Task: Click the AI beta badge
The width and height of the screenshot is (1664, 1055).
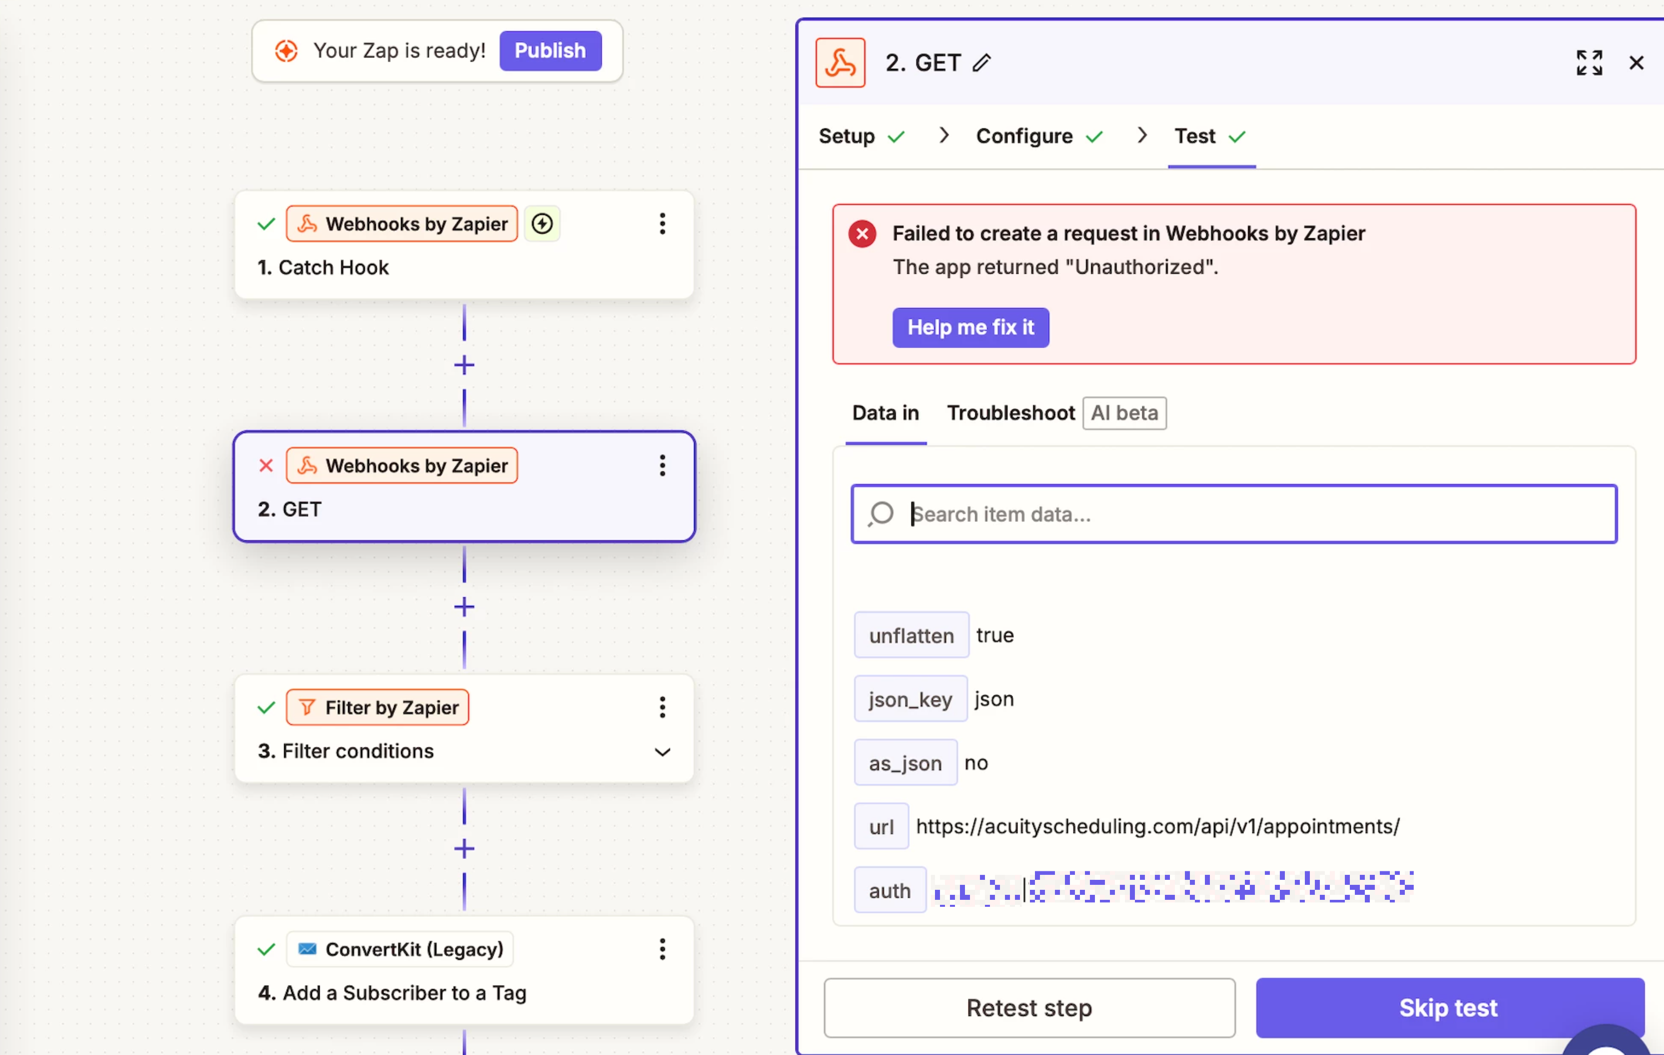Action: pyautogui.click(x=1124, y=413)
